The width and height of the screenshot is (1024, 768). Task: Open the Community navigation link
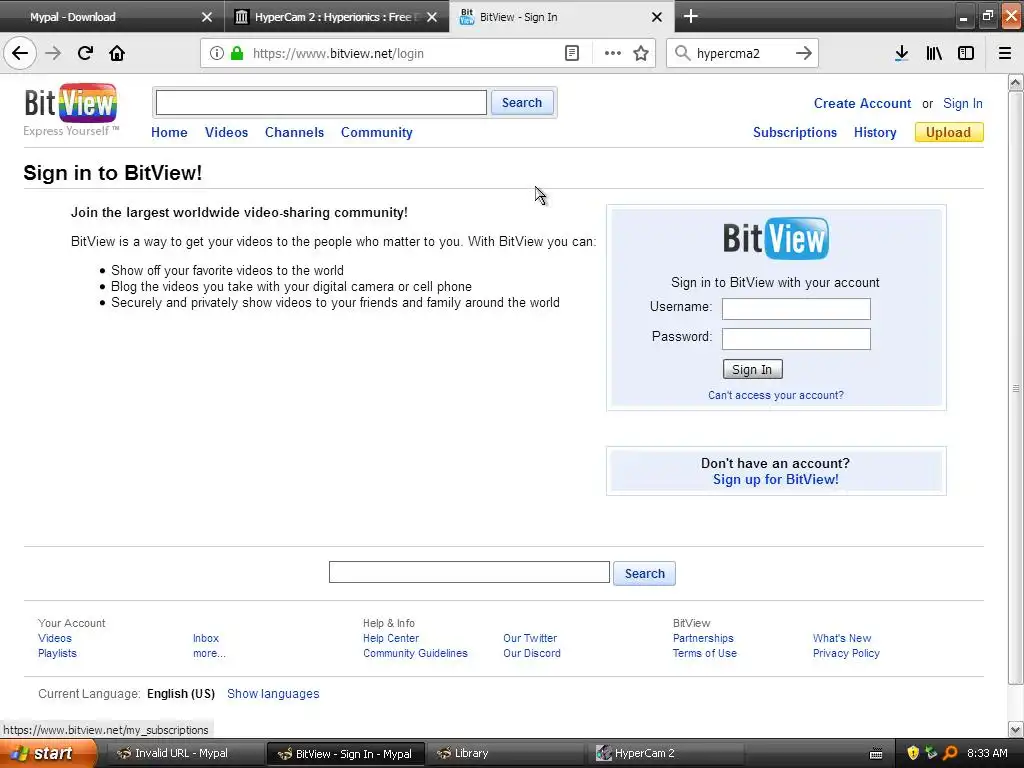pos(377,133)
